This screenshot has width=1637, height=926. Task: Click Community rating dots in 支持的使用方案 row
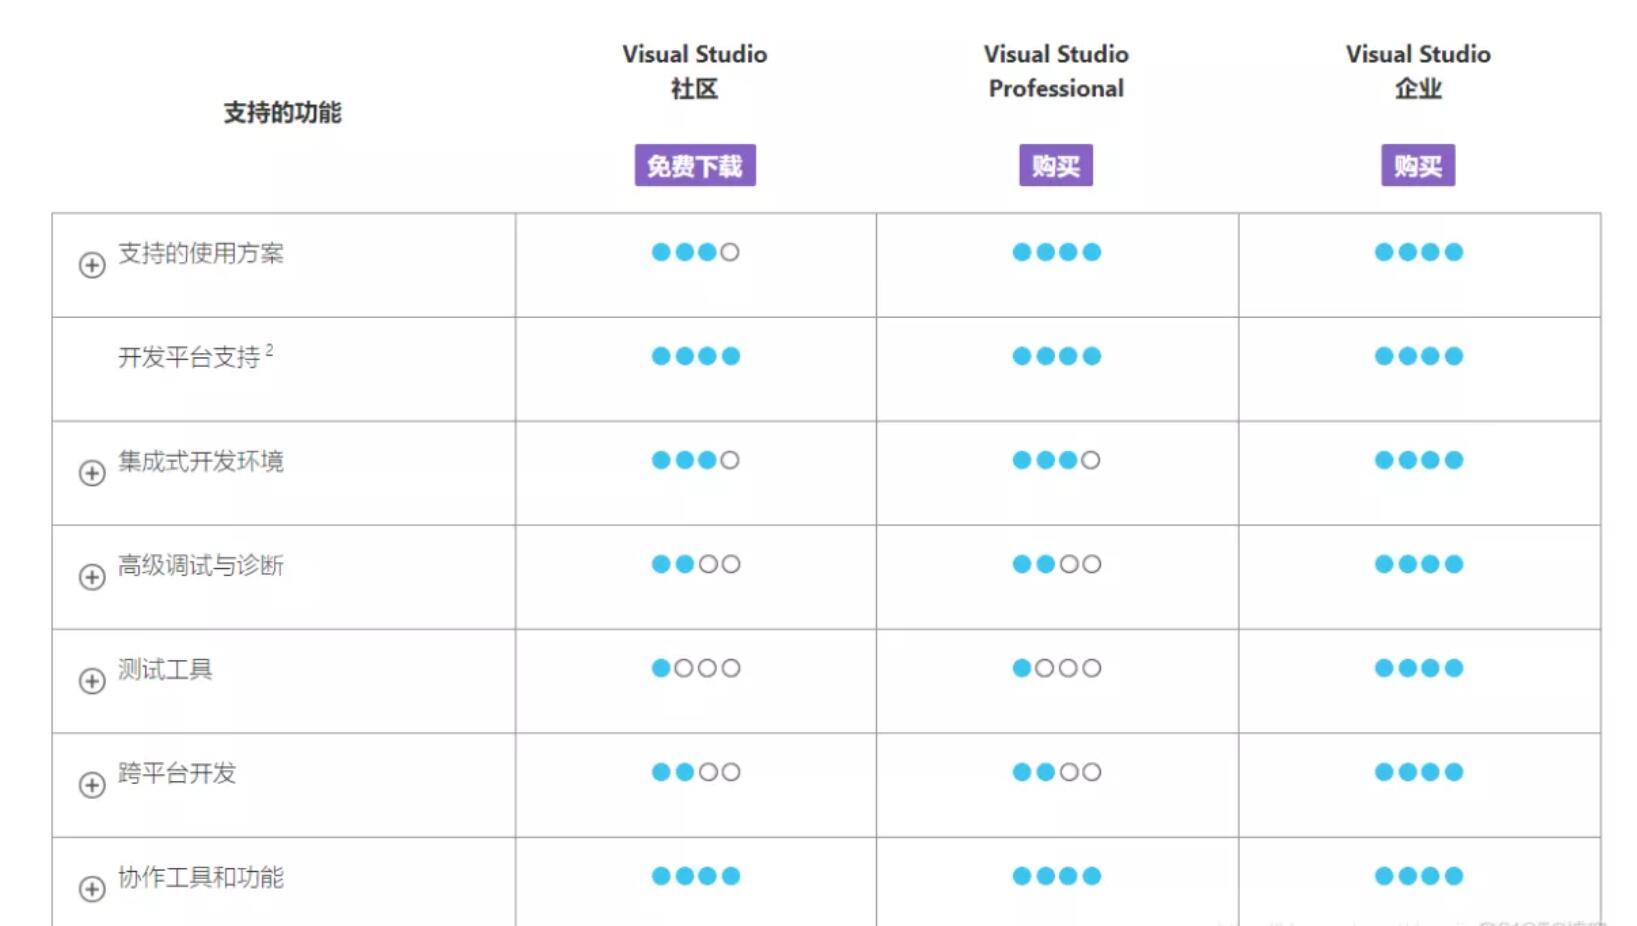(695, 252)
